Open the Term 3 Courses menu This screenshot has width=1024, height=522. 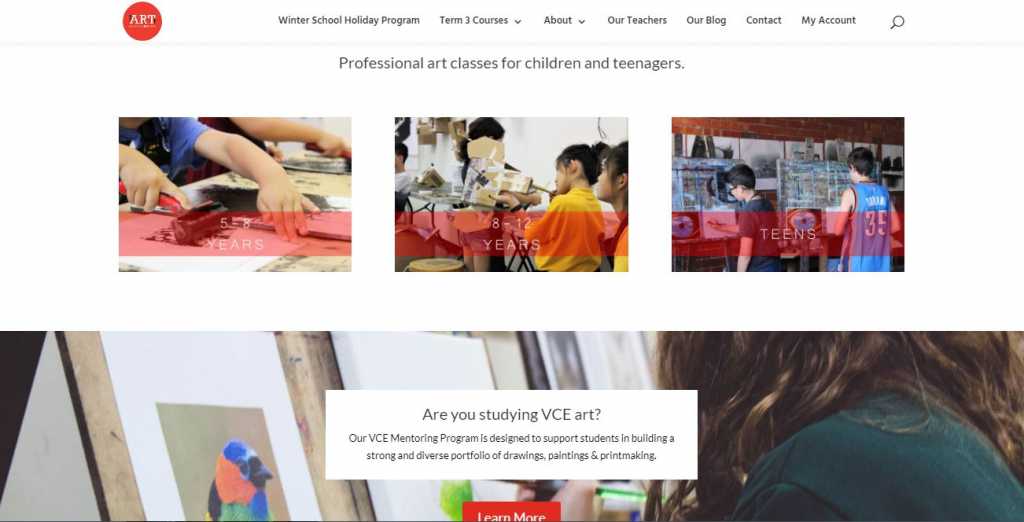pyautogui.click(x=473, y=20)
